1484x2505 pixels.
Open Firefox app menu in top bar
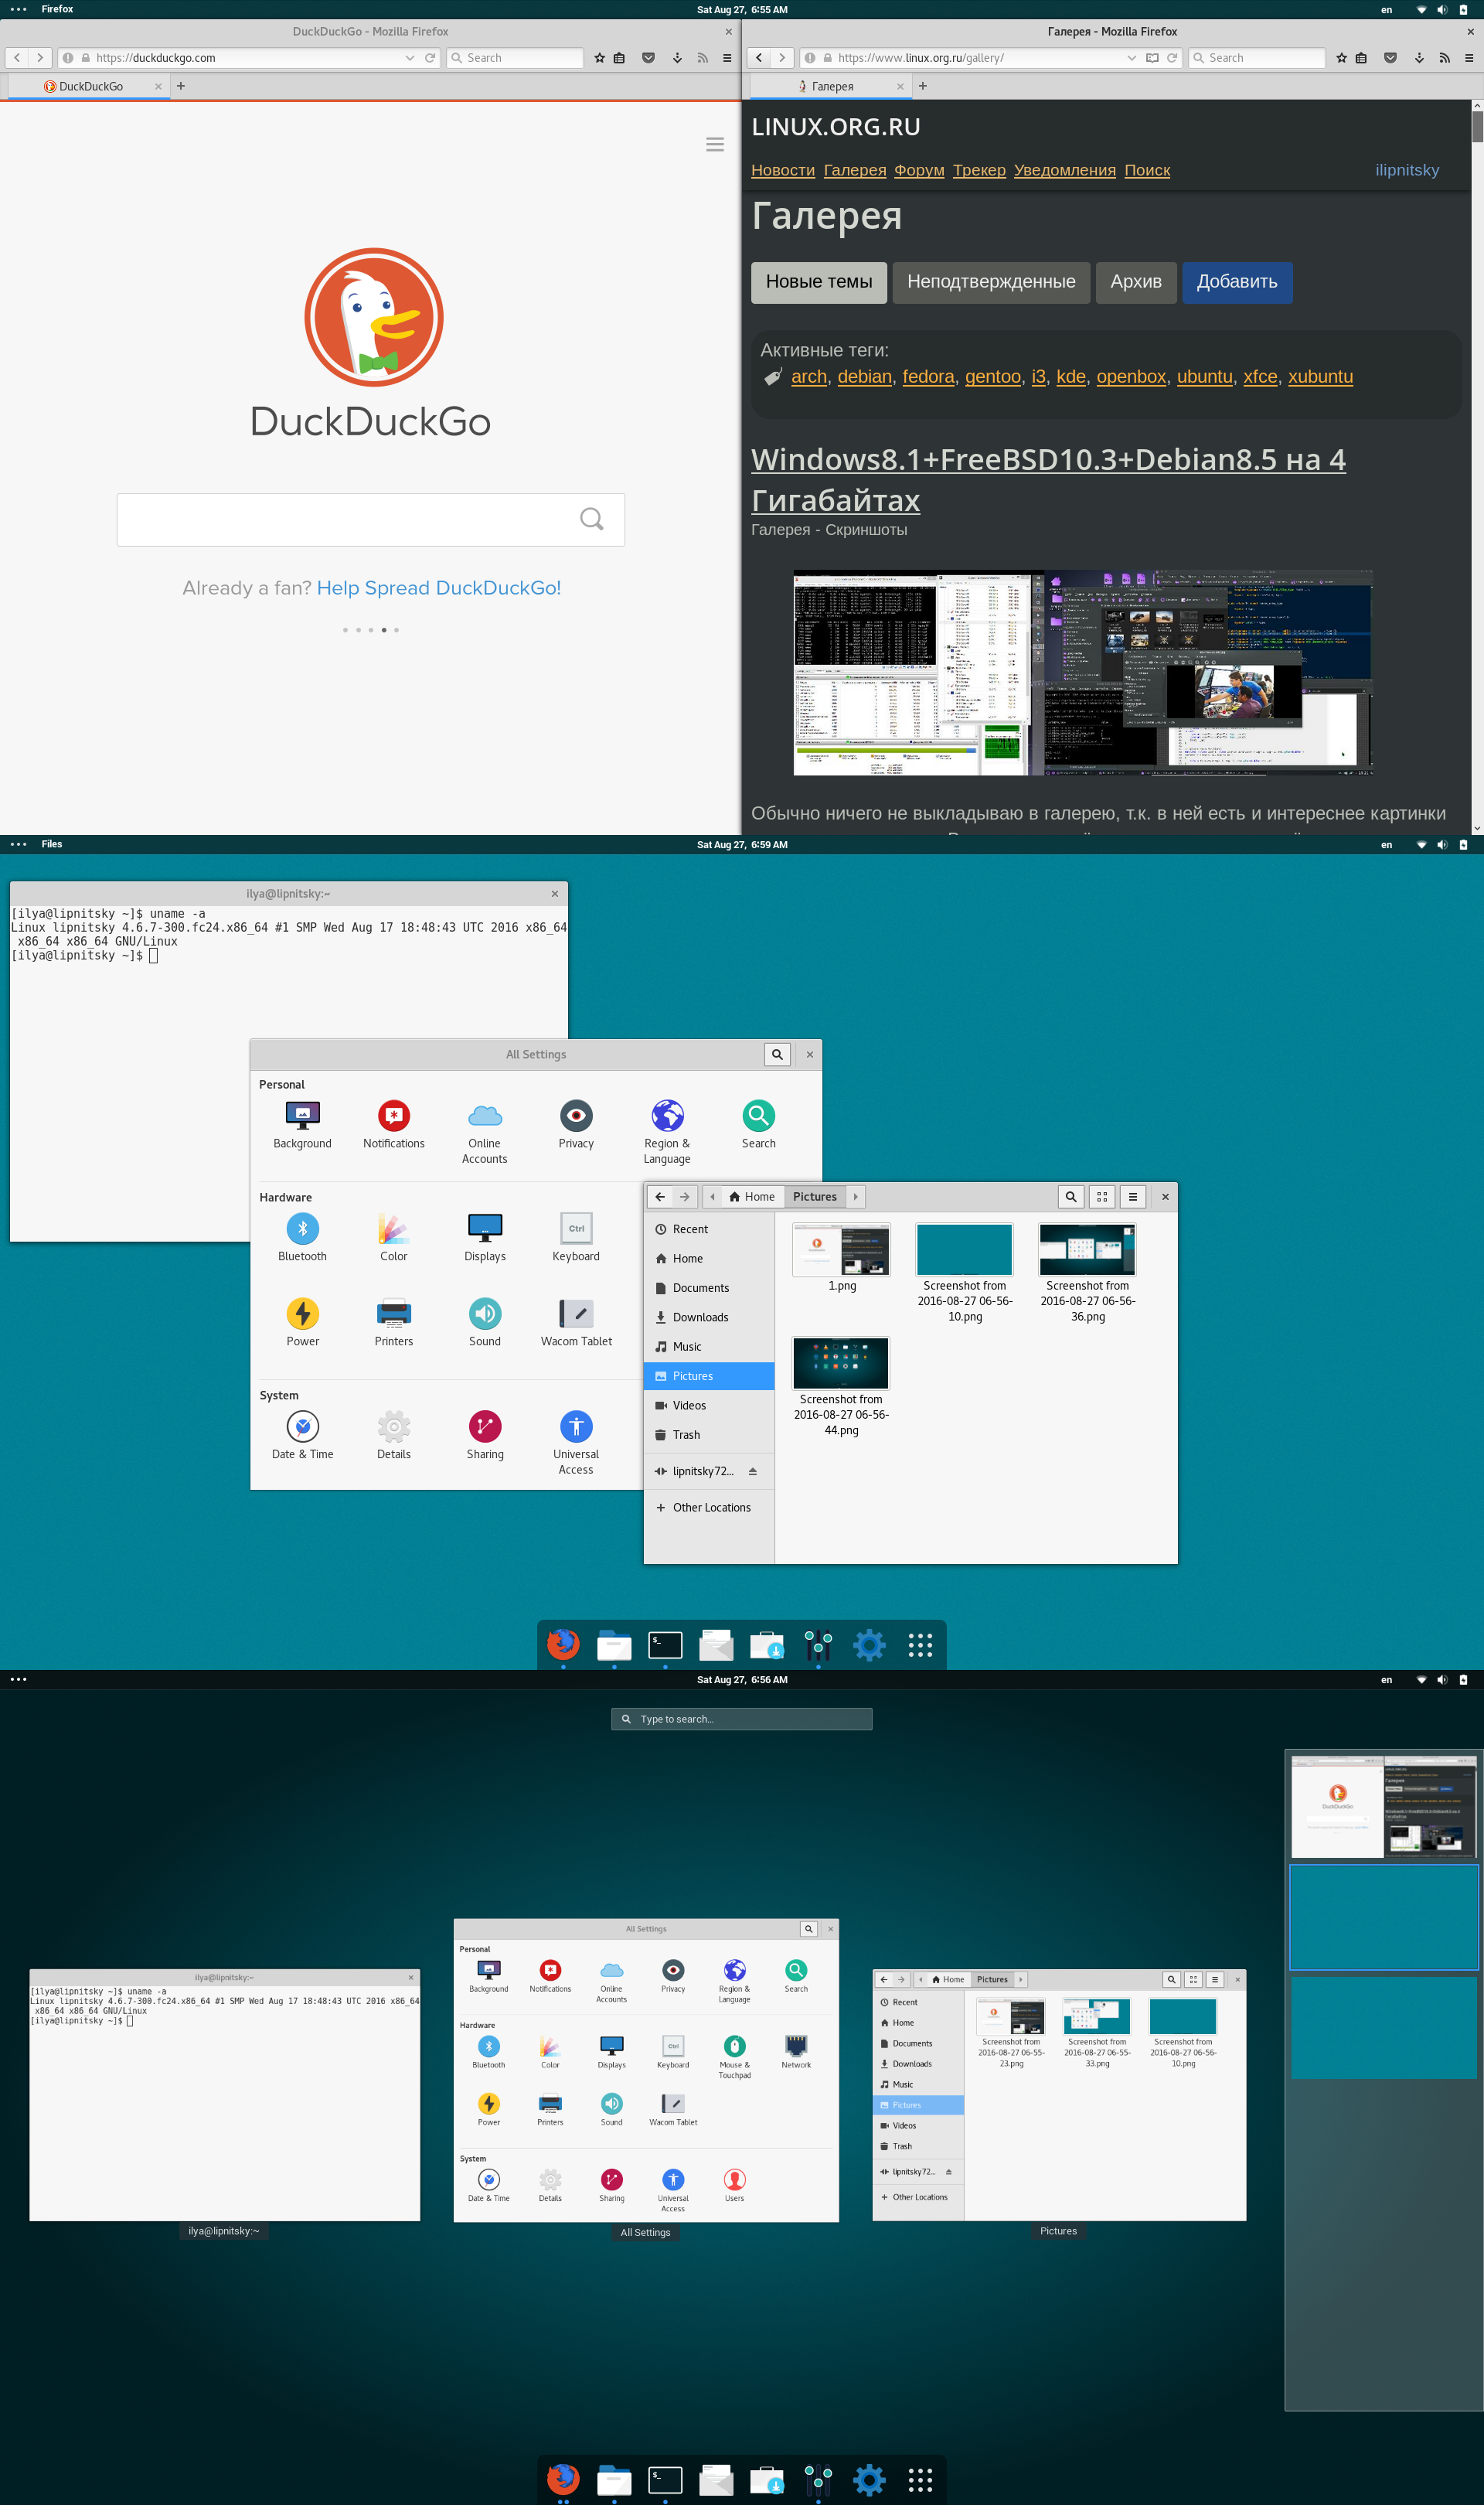(x=57, y=9)
